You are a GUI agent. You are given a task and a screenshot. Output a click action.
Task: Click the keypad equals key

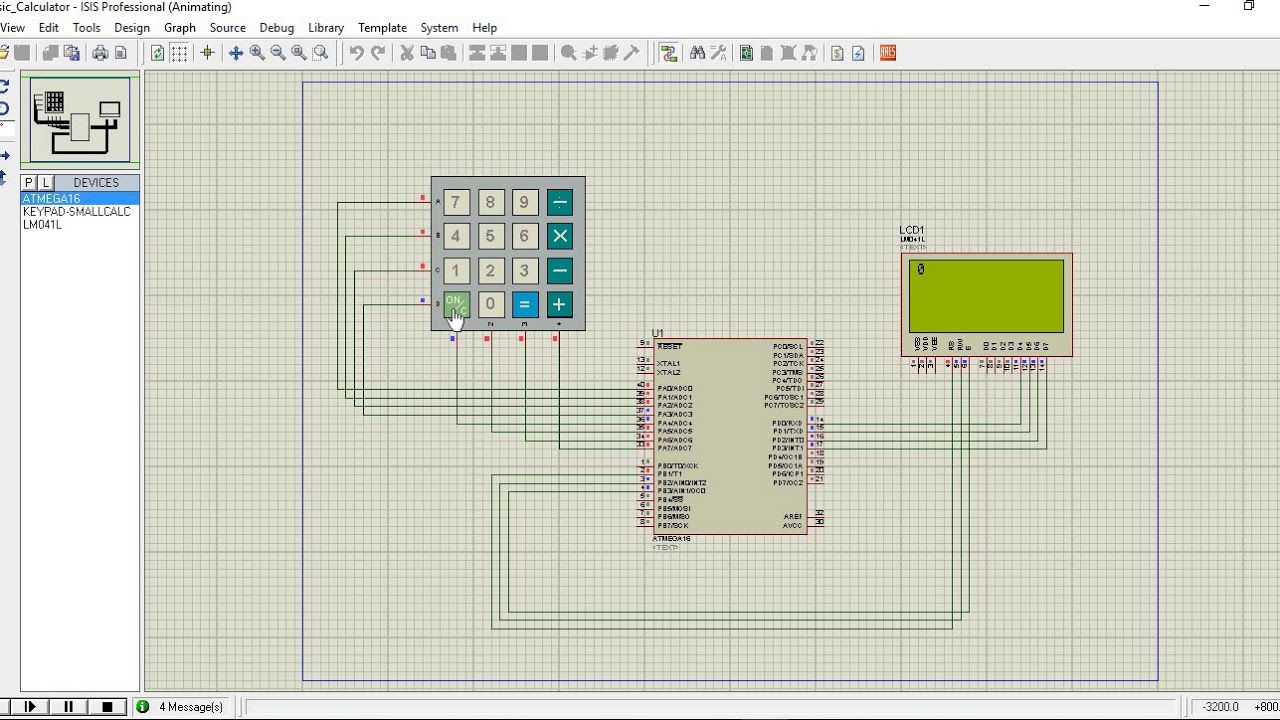(524, 305)
